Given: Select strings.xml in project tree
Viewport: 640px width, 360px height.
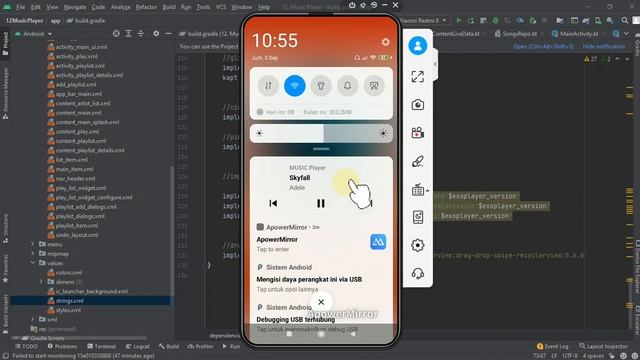Looking at the screenshot, I should [69, 301].
